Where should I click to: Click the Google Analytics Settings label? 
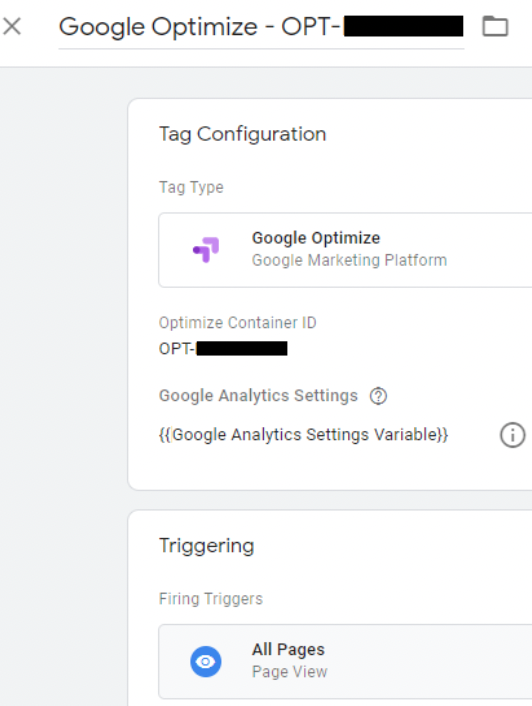tap(258, 396)
